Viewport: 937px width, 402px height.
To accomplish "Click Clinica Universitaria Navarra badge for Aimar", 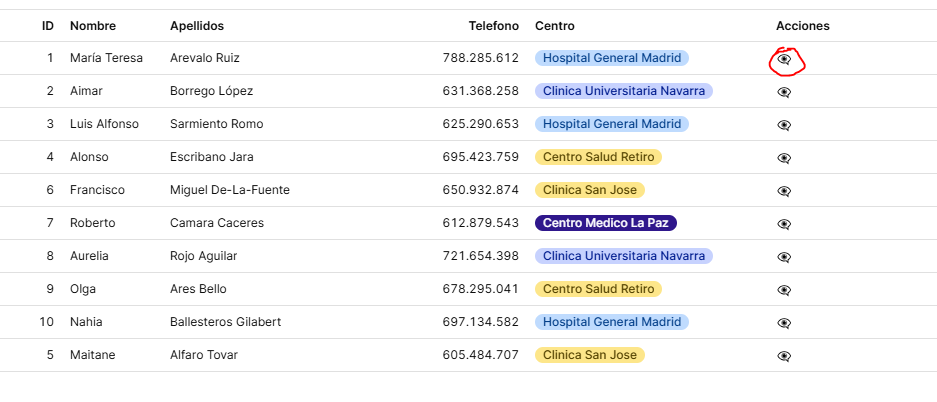I will point(623,91).
